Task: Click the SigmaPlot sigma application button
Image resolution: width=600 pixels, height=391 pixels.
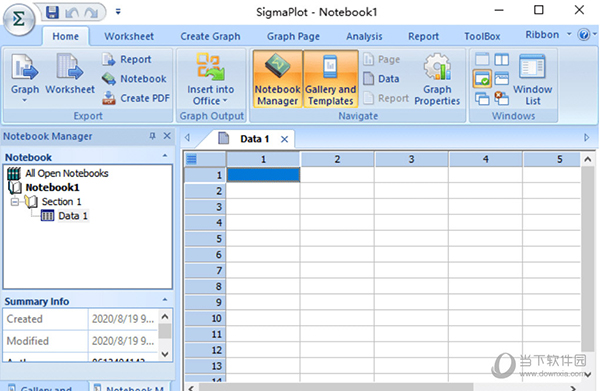Action: 19,19
